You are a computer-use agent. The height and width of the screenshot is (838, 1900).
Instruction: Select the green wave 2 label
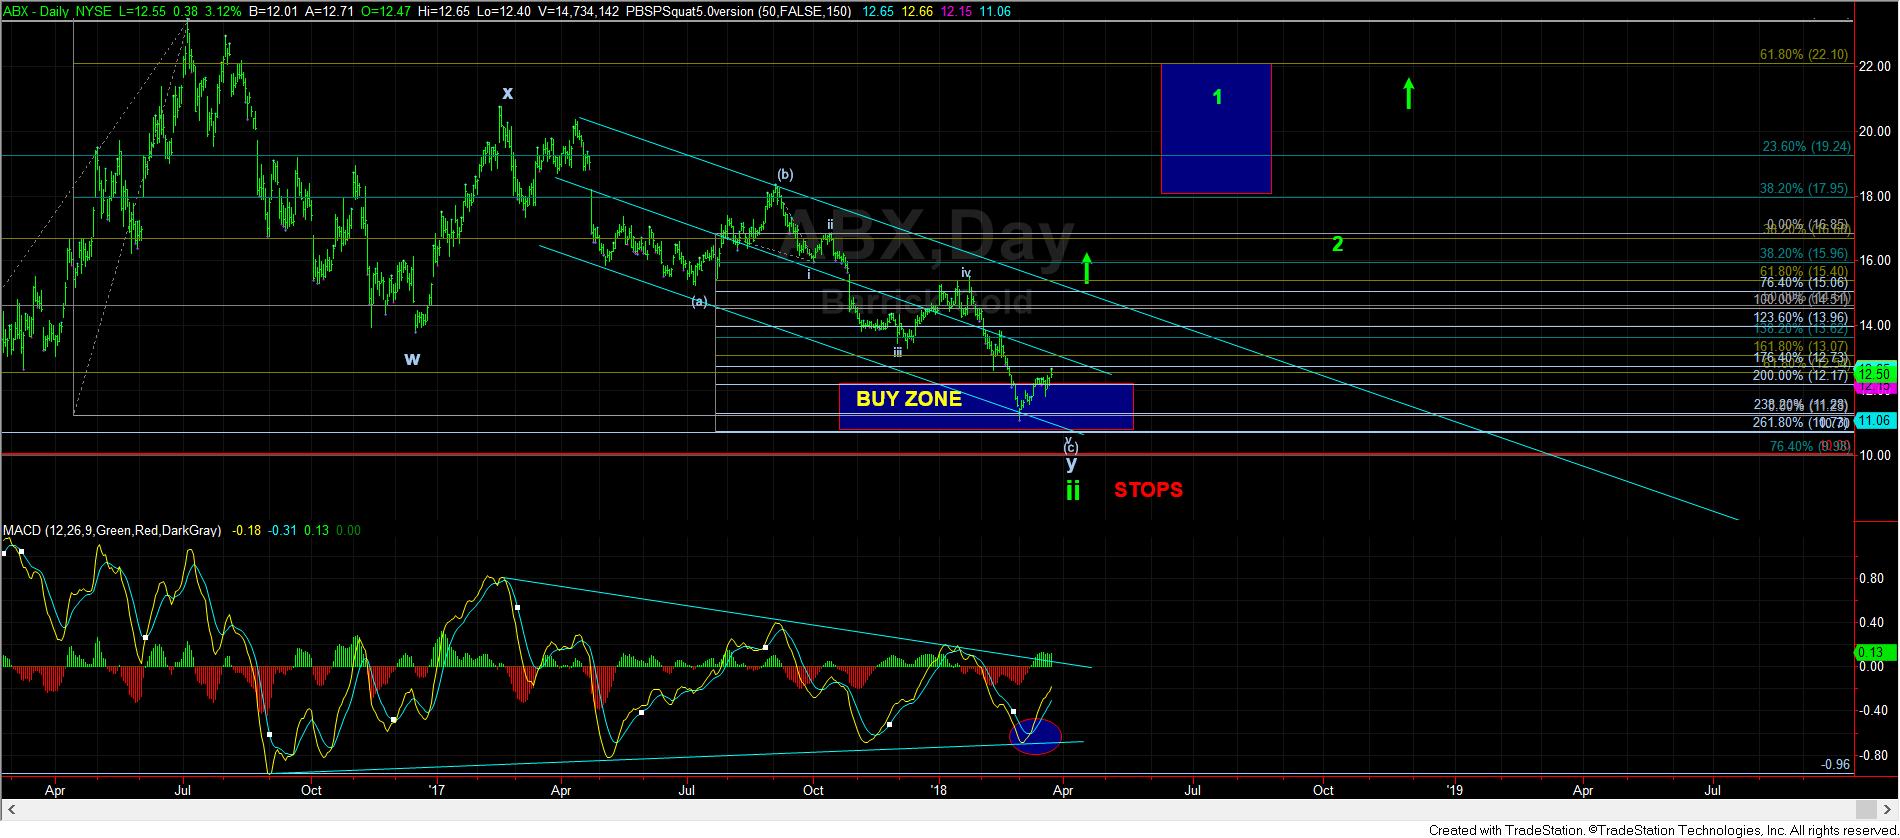point(1337,244)
